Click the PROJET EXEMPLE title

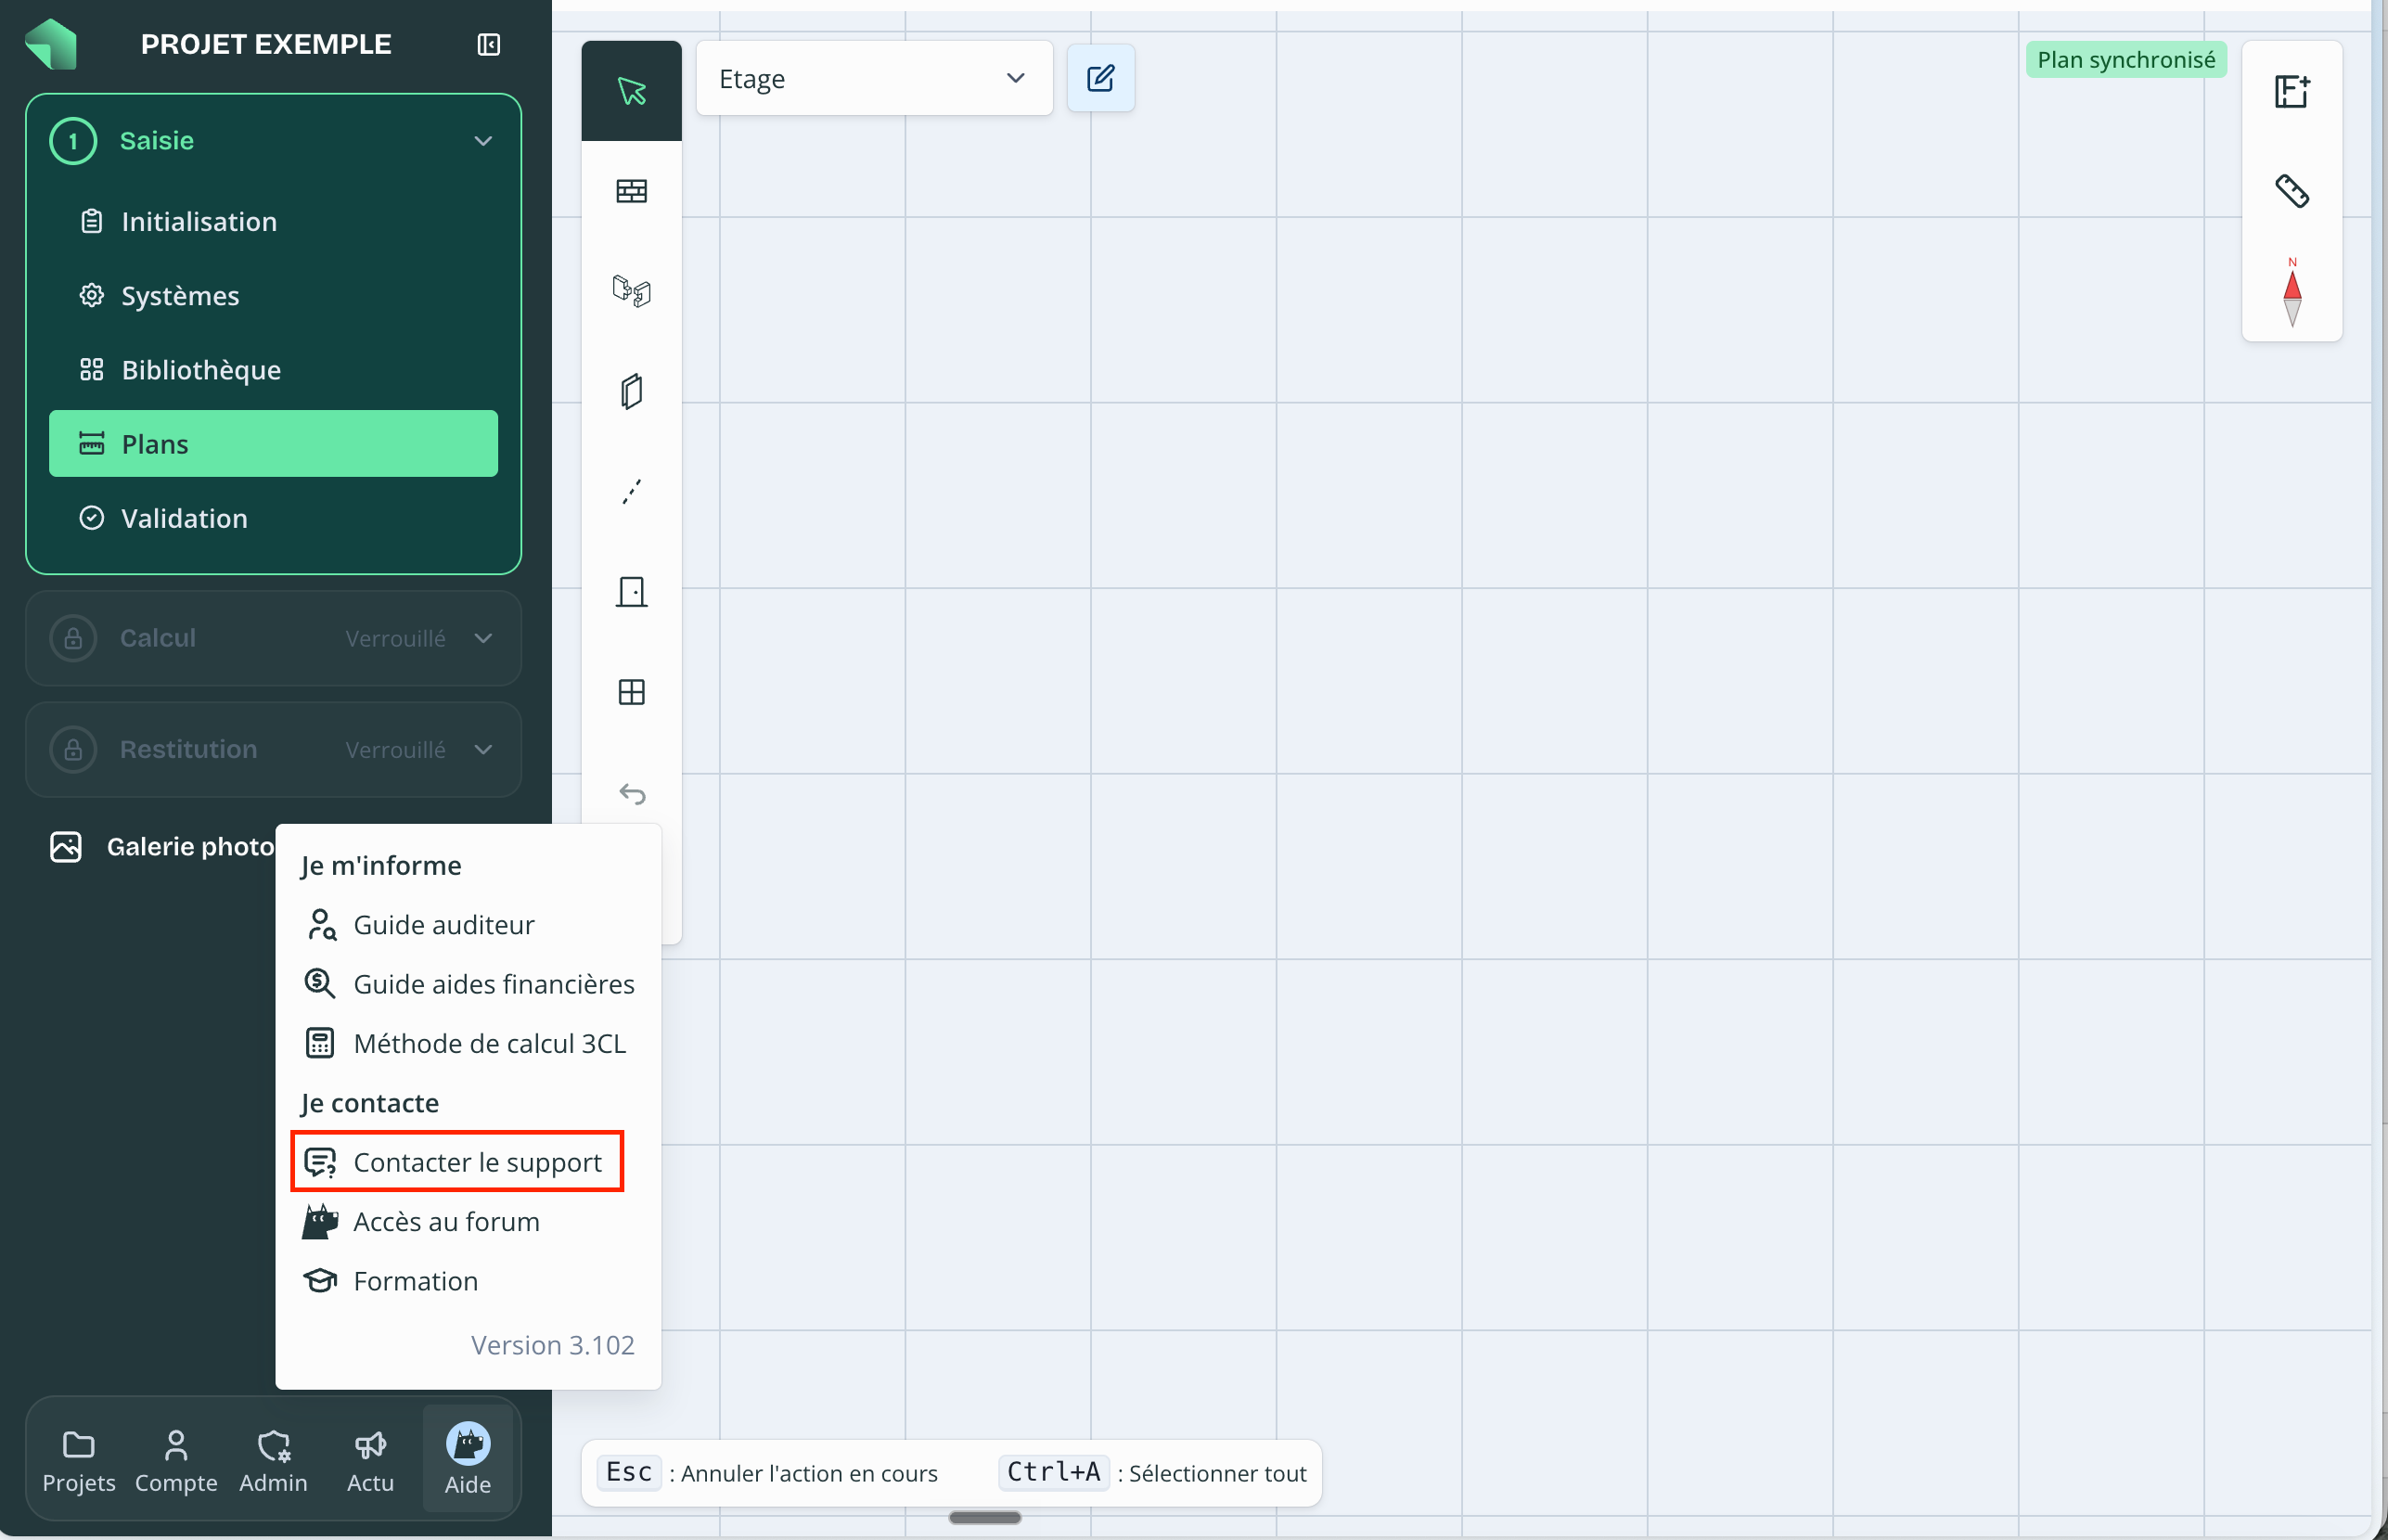click(266, 44)
